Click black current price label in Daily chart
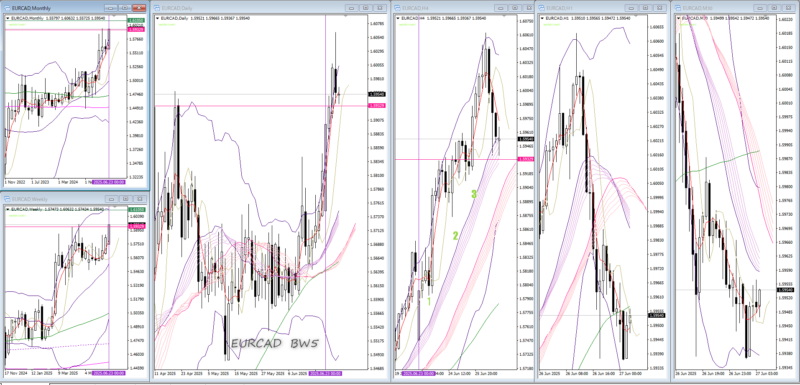This screenshot has width=800, height=385. pos(377,94)
